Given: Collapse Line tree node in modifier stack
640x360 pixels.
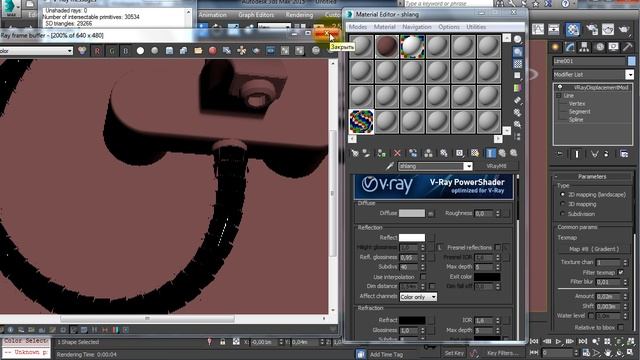Looking at the screenshot, I should click(559, 96).
